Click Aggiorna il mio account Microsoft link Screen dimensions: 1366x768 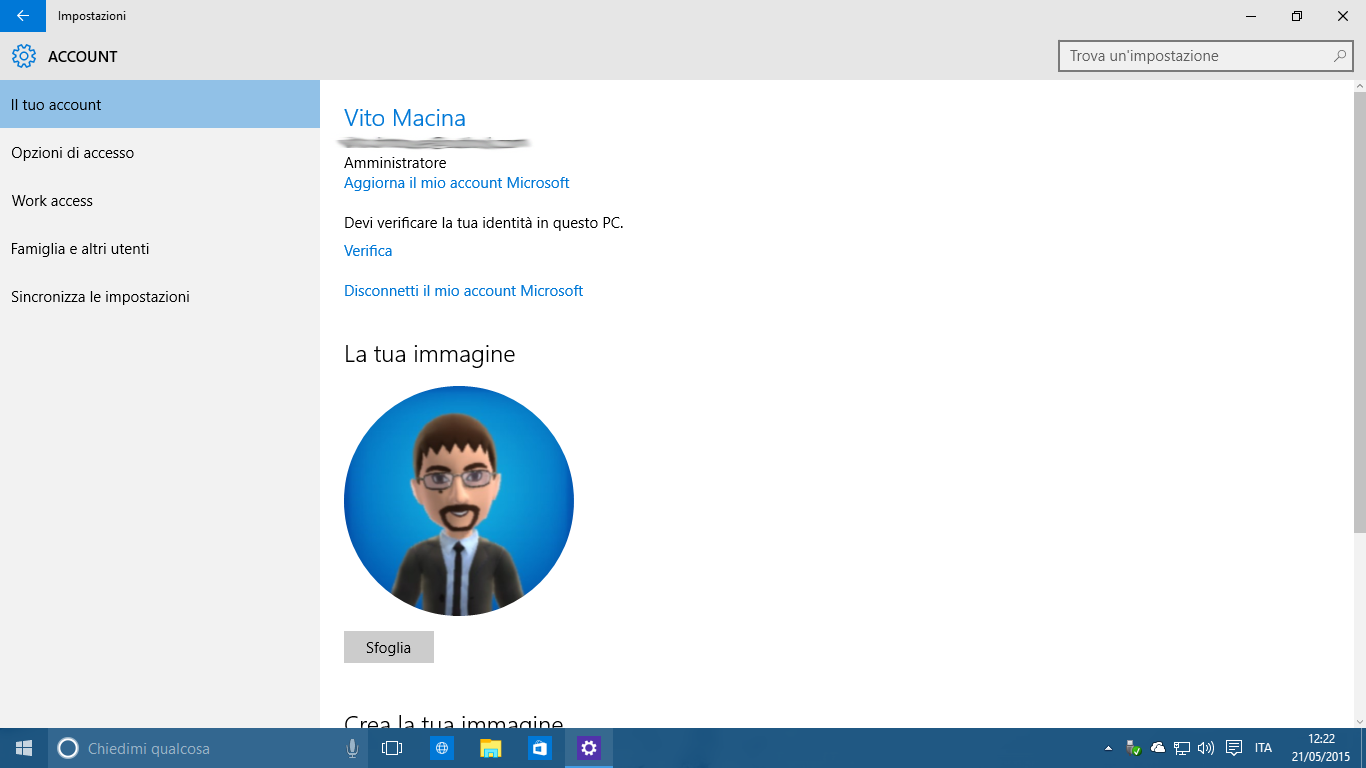[457, 183]
